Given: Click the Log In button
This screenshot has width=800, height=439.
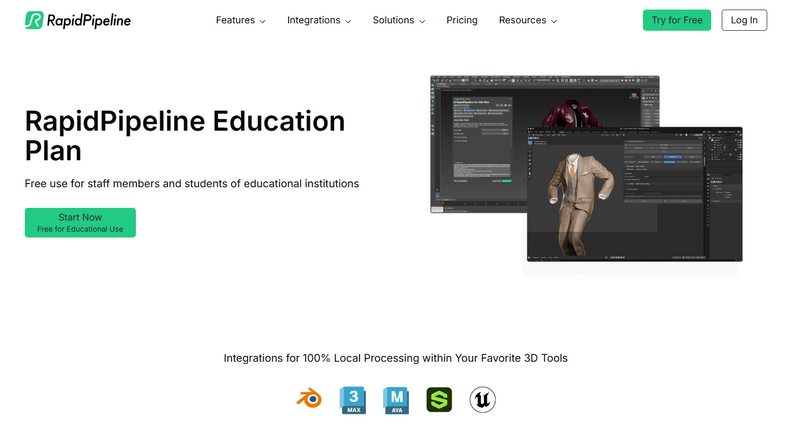Looking at the screenshot, I should pos(744,20).
